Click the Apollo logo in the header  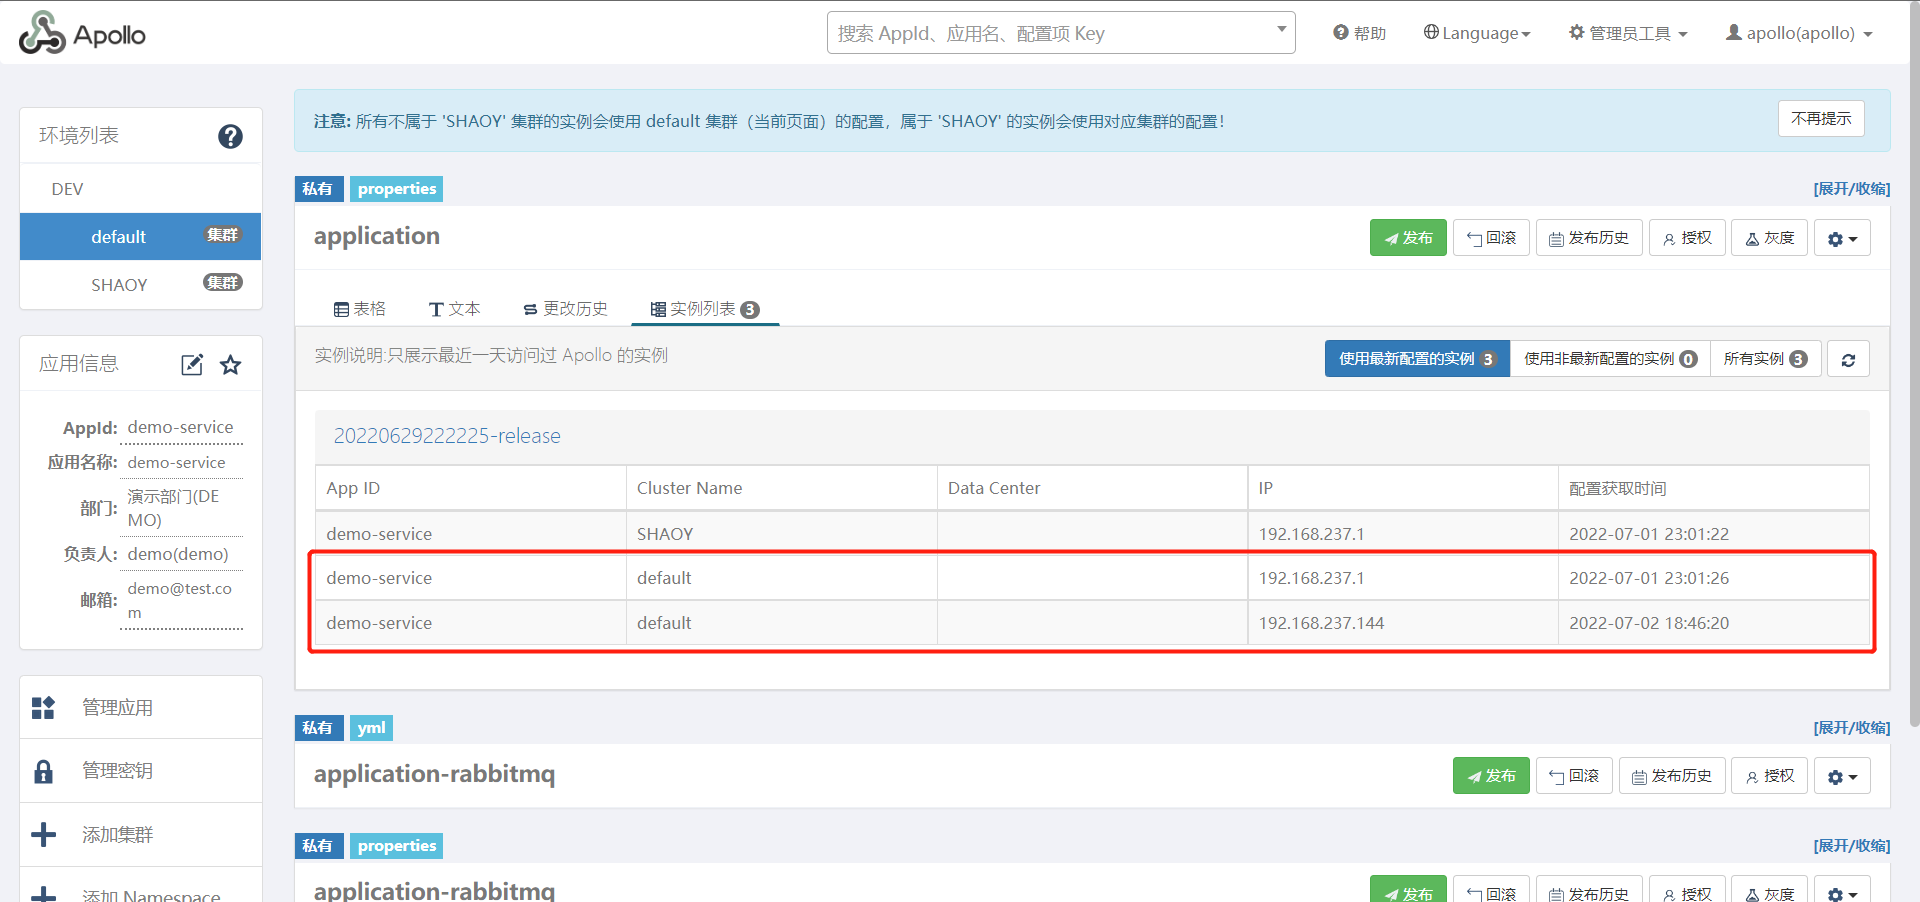(x=83, y=34)
